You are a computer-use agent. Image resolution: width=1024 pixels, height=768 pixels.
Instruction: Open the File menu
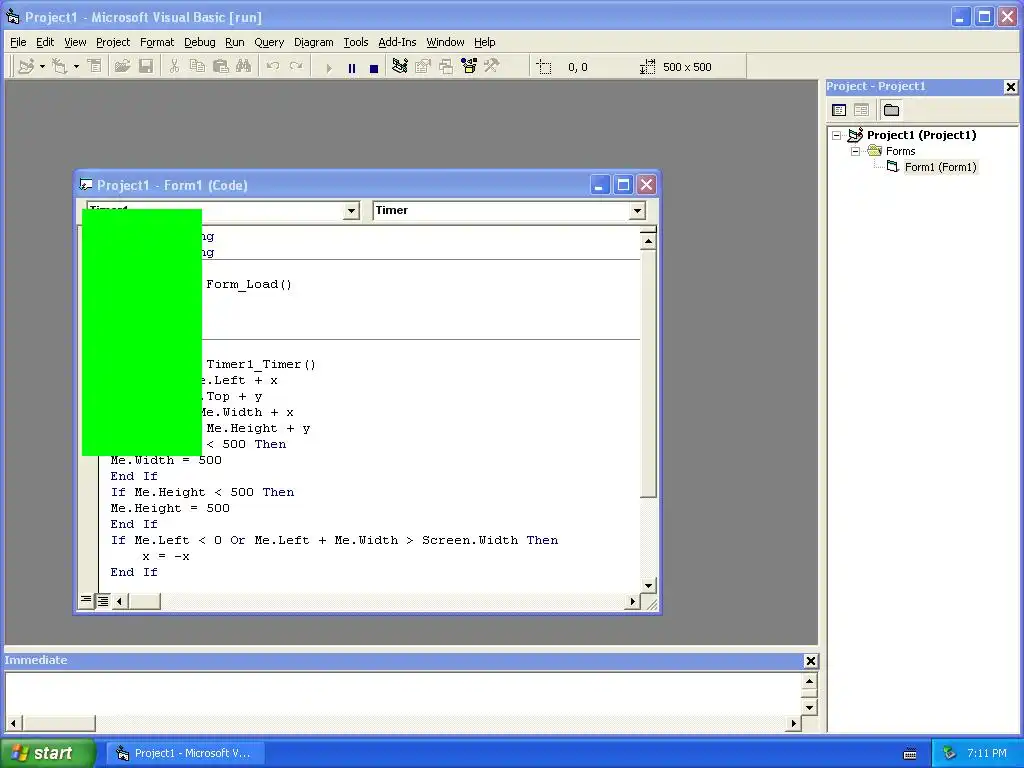(18, 42)
